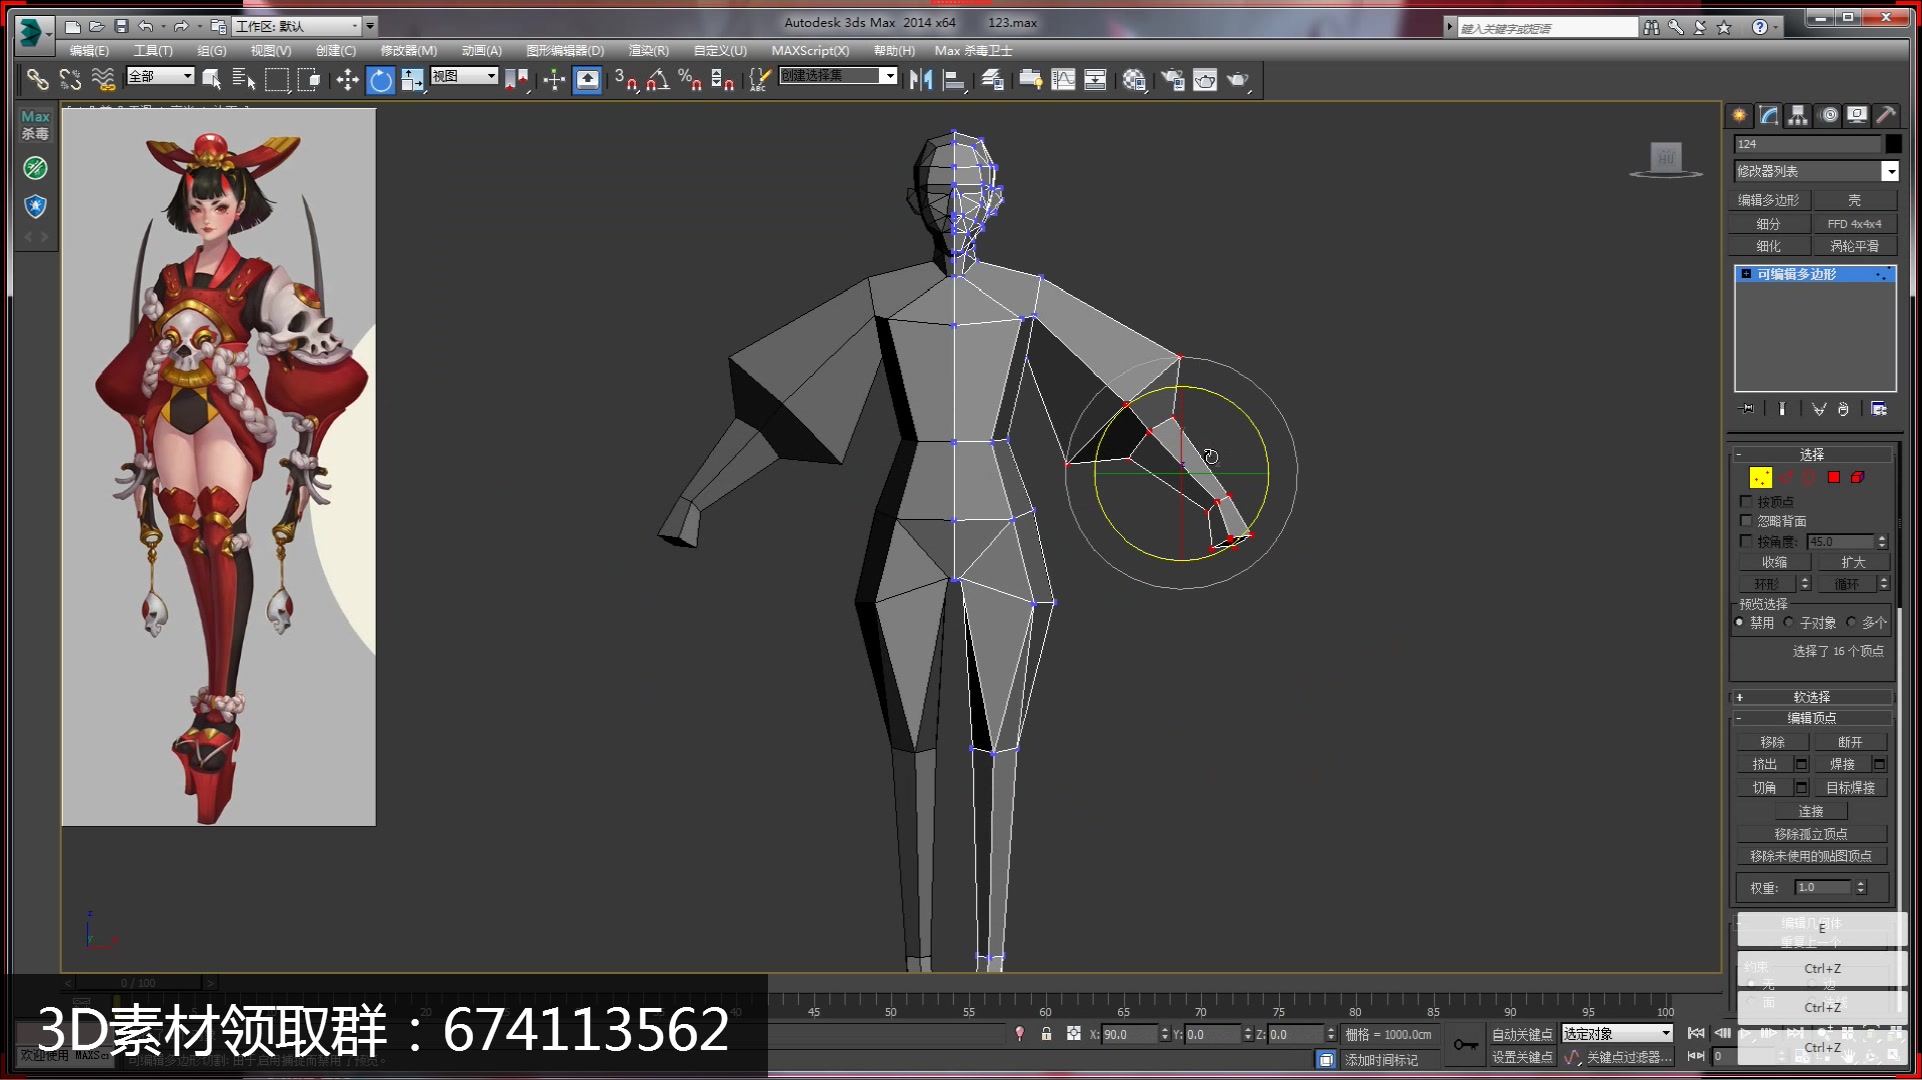Open the MAXScript(X) menu
The width and height of the screenshot is (1922, 1080).
(x=810, y=50)
